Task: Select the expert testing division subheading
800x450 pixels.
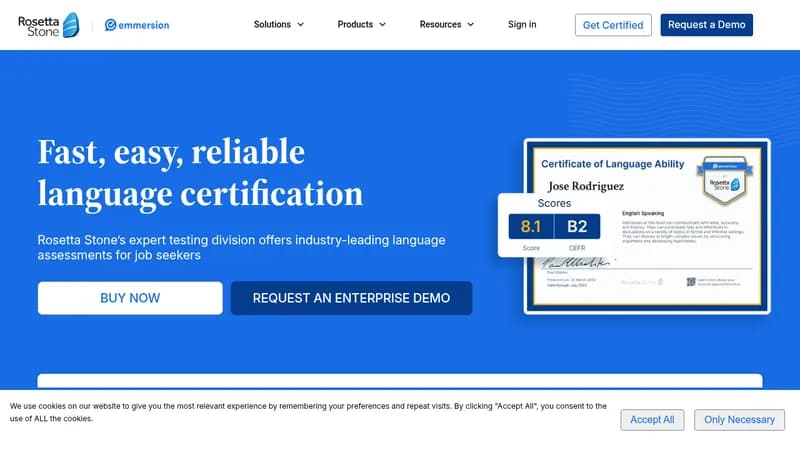Action: [241, 247]
